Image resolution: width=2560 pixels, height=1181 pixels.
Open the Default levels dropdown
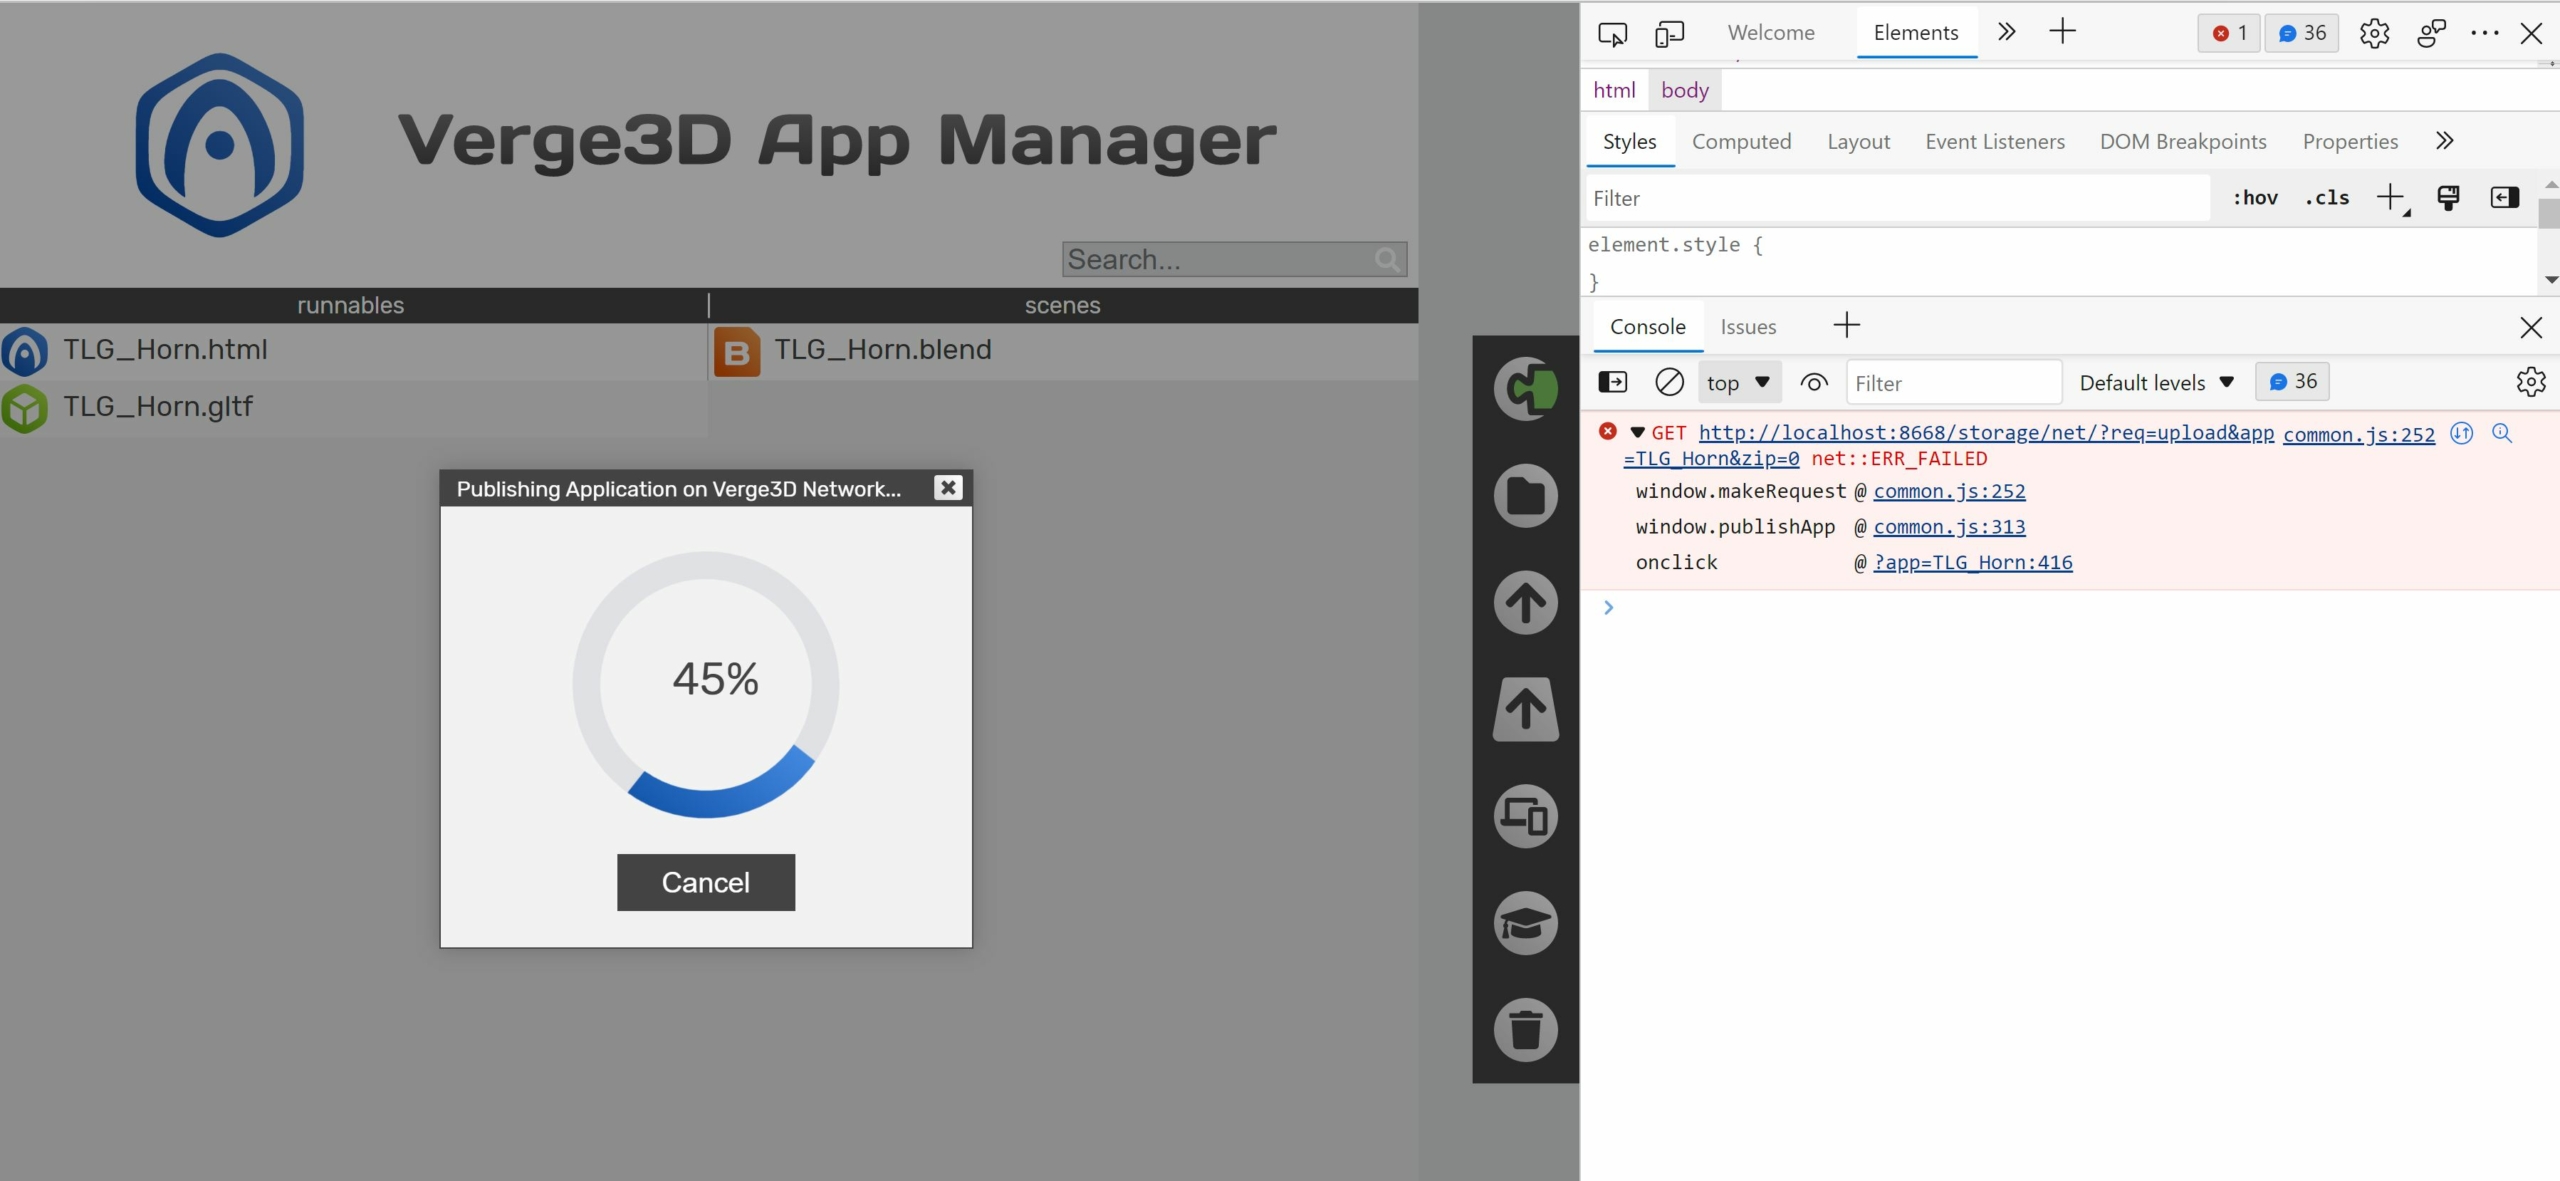(x=2156, y=382)
